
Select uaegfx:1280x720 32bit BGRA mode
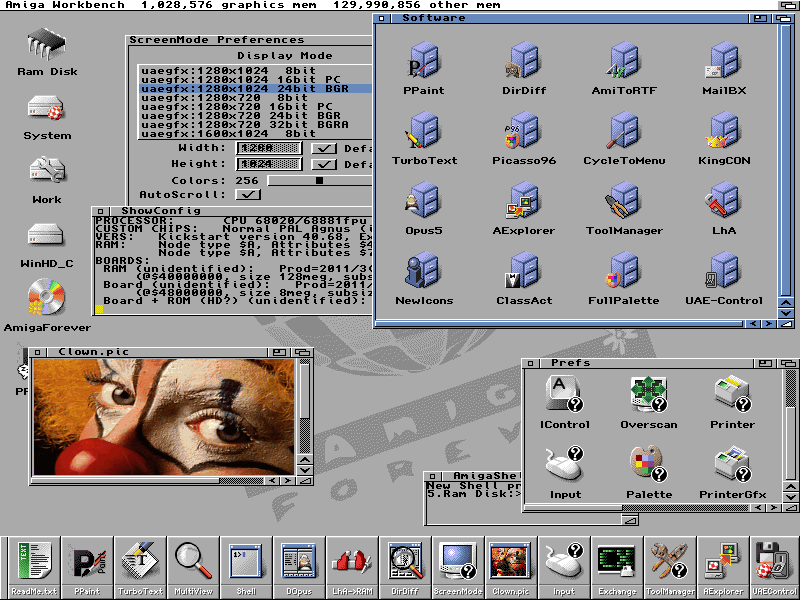(x=256, y=124)
